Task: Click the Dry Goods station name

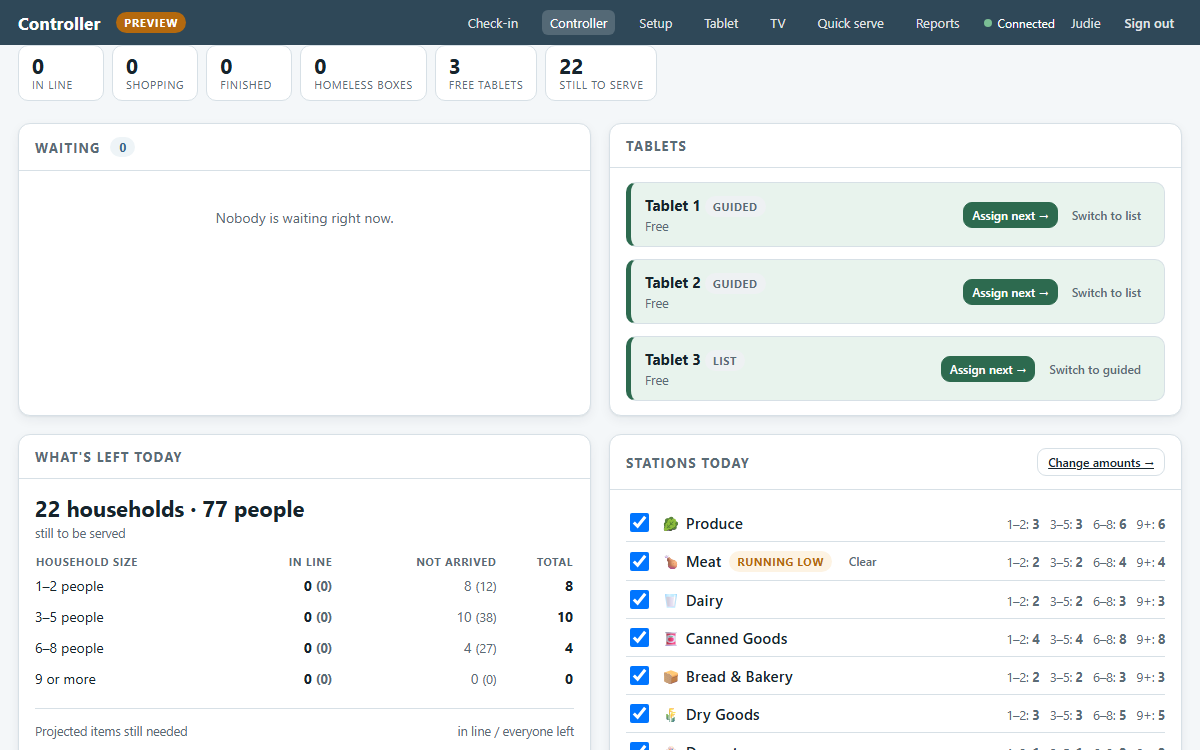Action: pyautogui.click(x=723, y=715)
